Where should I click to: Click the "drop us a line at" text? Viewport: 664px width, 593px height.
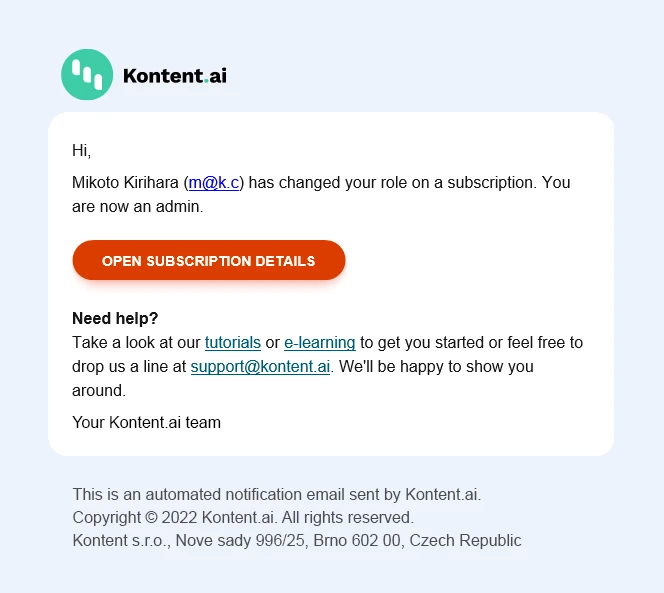pyautogui.click(x=129, y=366)
